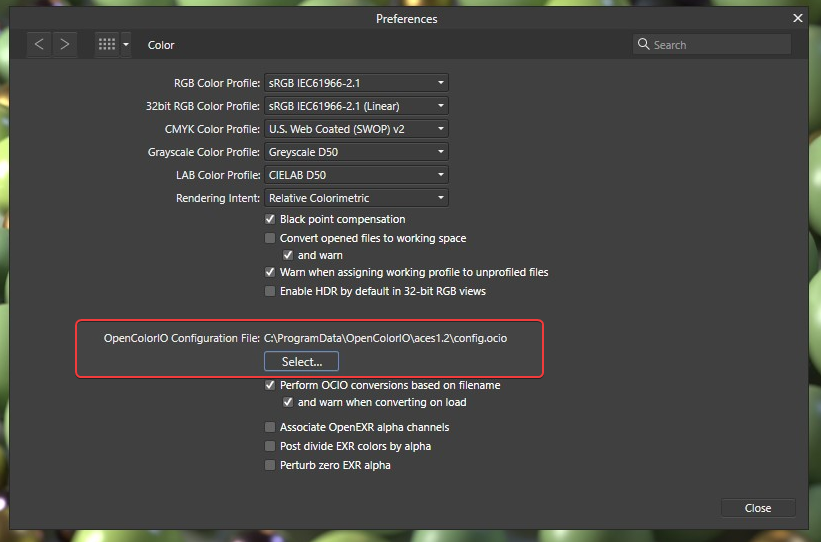
Task: Click the Close button
Action: click(x=758, y=508)
